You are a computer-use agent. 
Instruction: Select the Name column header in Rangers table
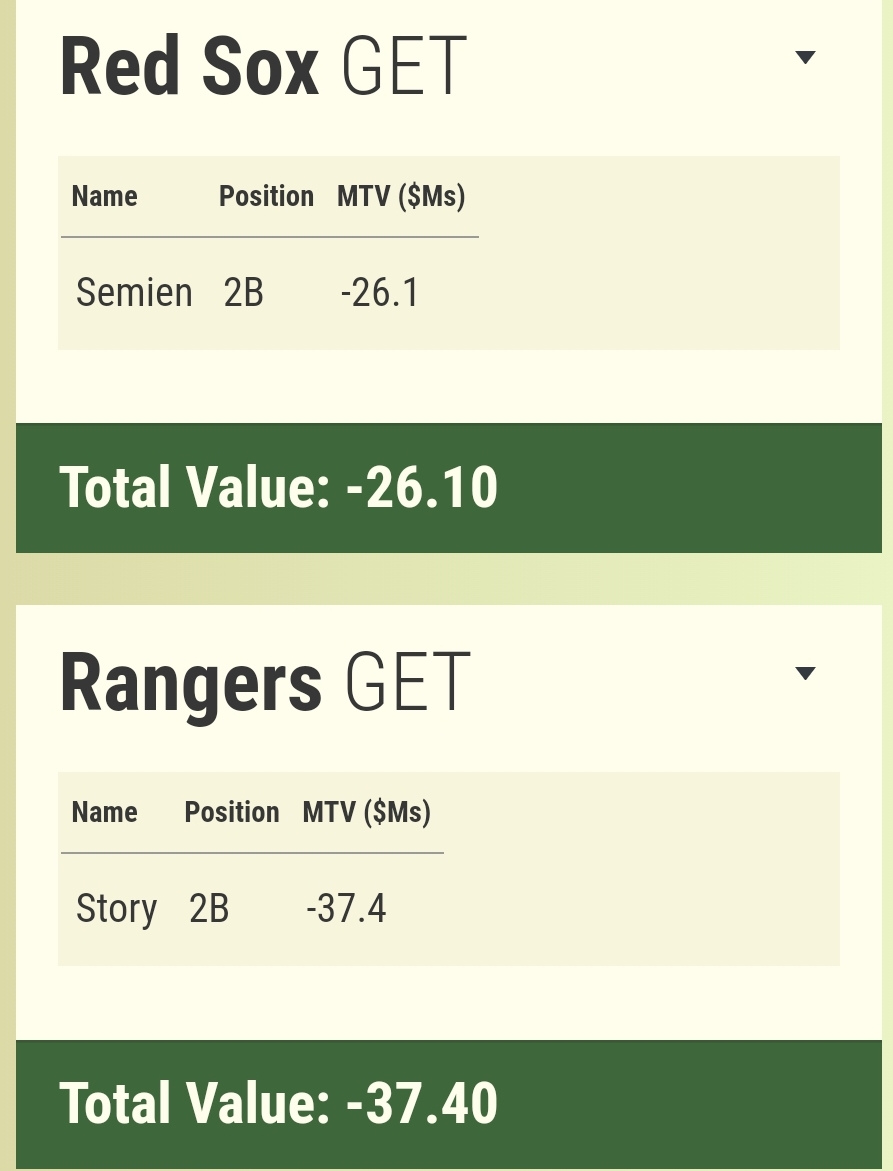click(x=105, y=813)
